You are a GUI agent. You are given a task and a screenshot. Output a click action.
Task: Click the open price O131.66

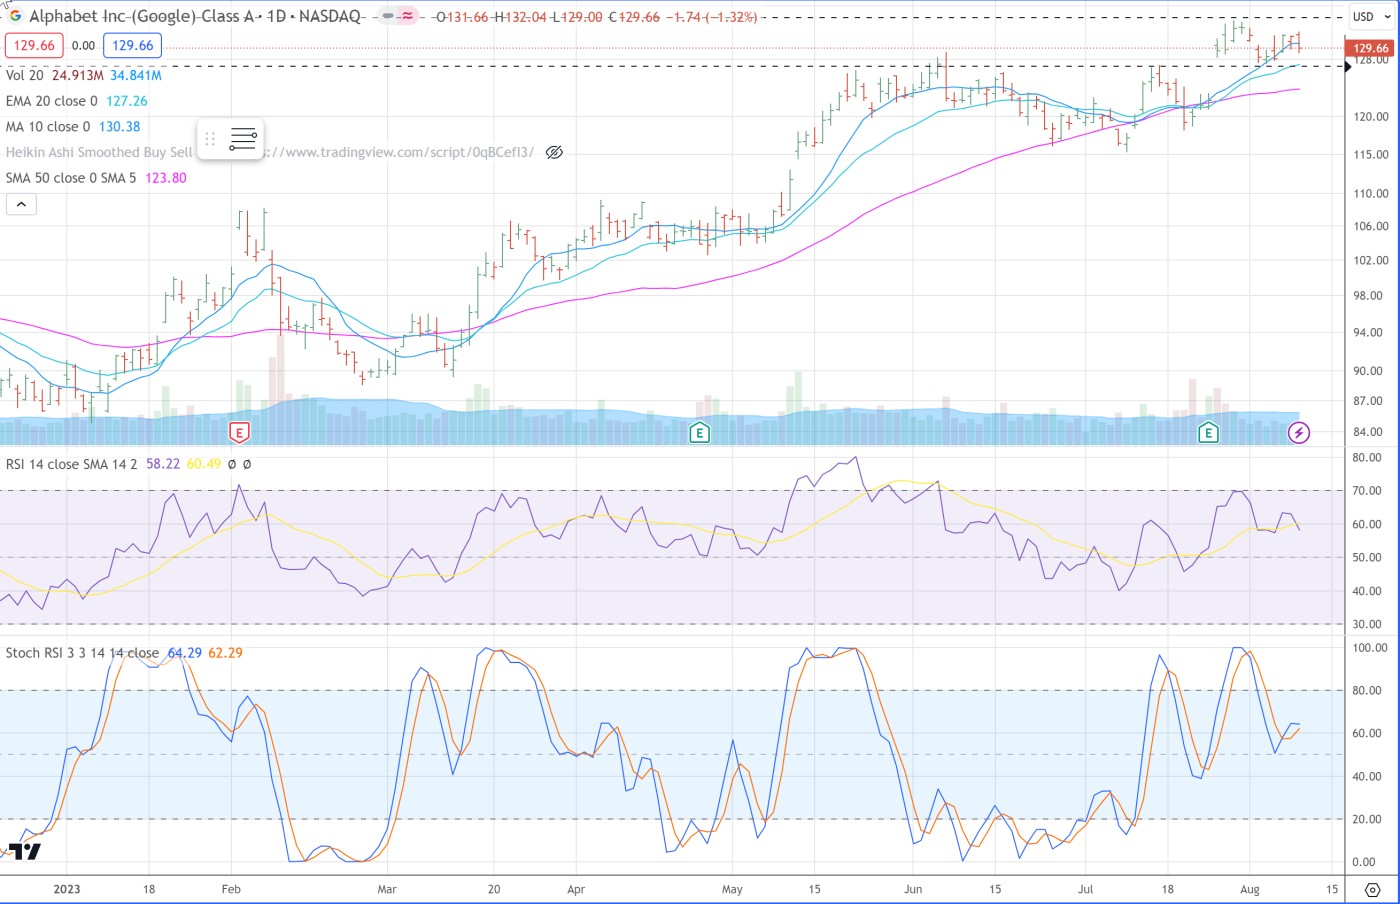pos(462,17)
